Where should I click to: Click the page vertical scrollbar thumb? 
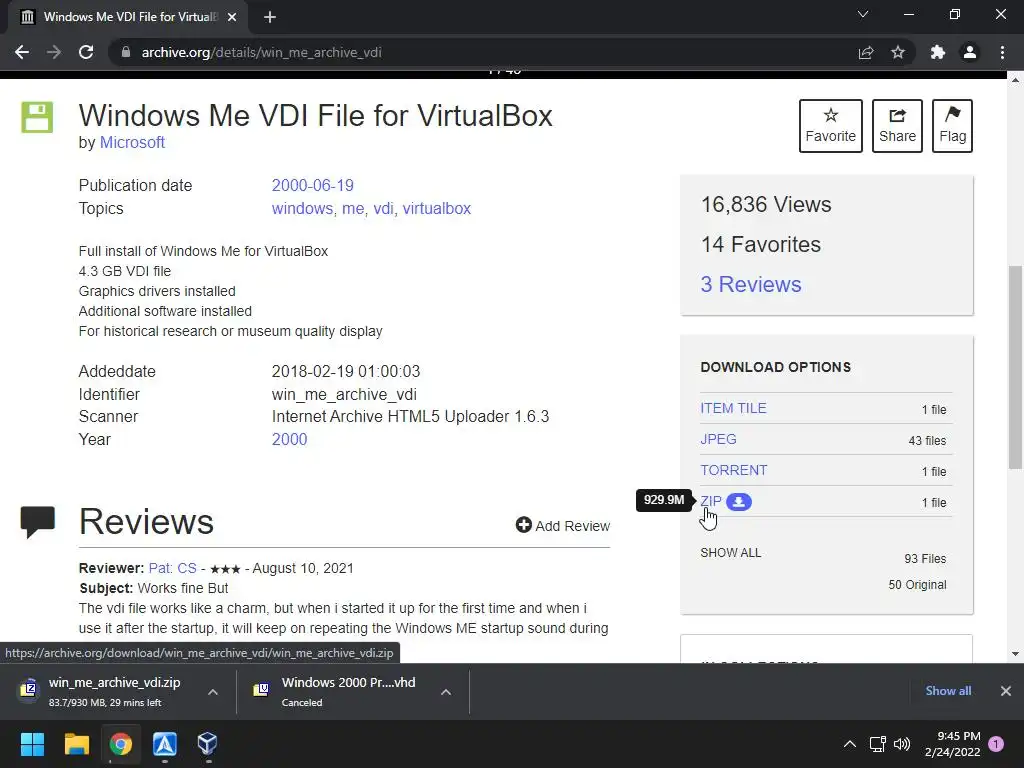(1015, 367)
